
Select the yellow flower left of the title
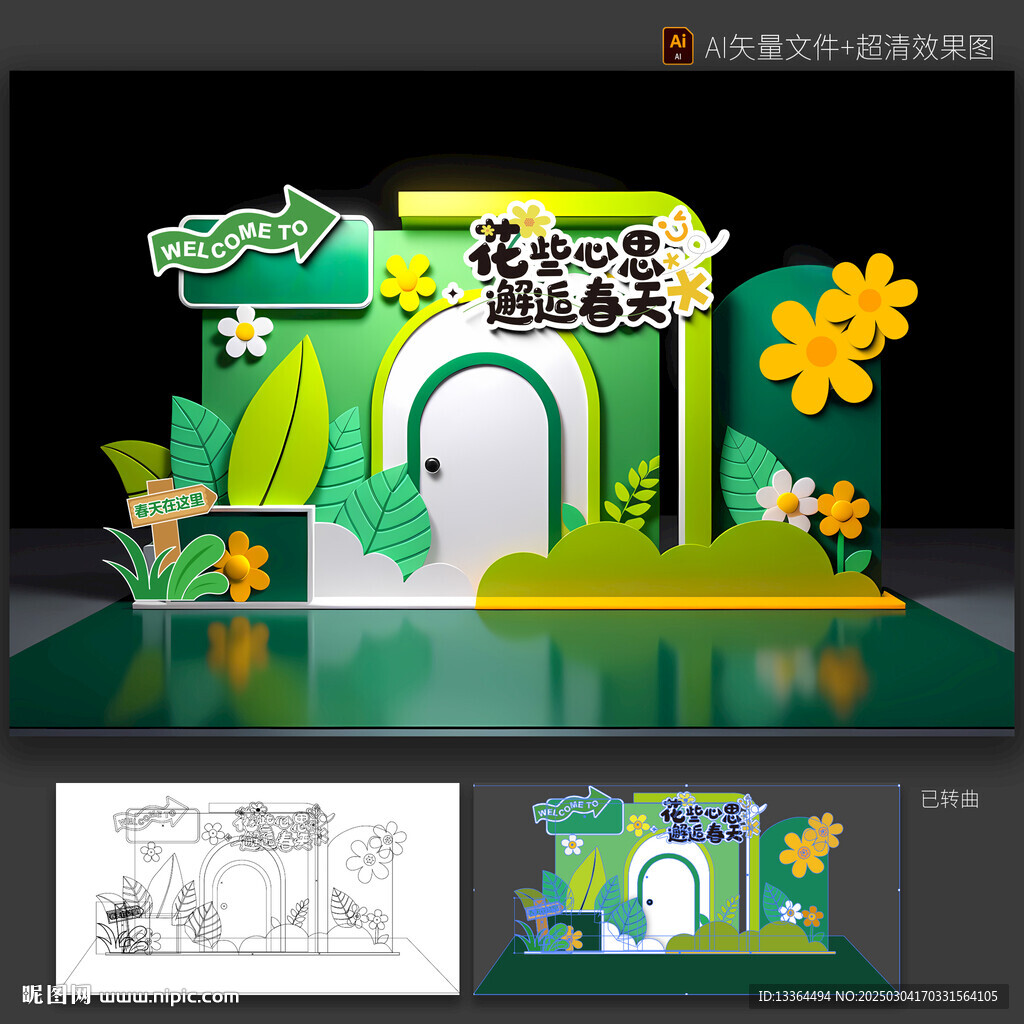click(407, 281)
